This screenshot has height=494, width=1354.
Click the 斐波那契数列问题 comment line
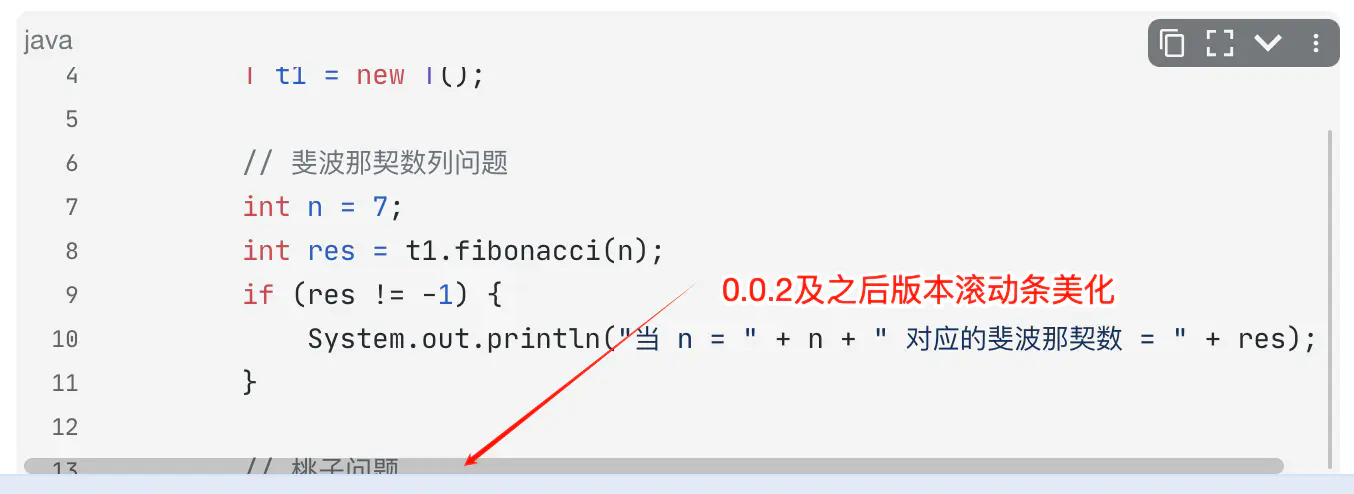(x=399, y=163)
